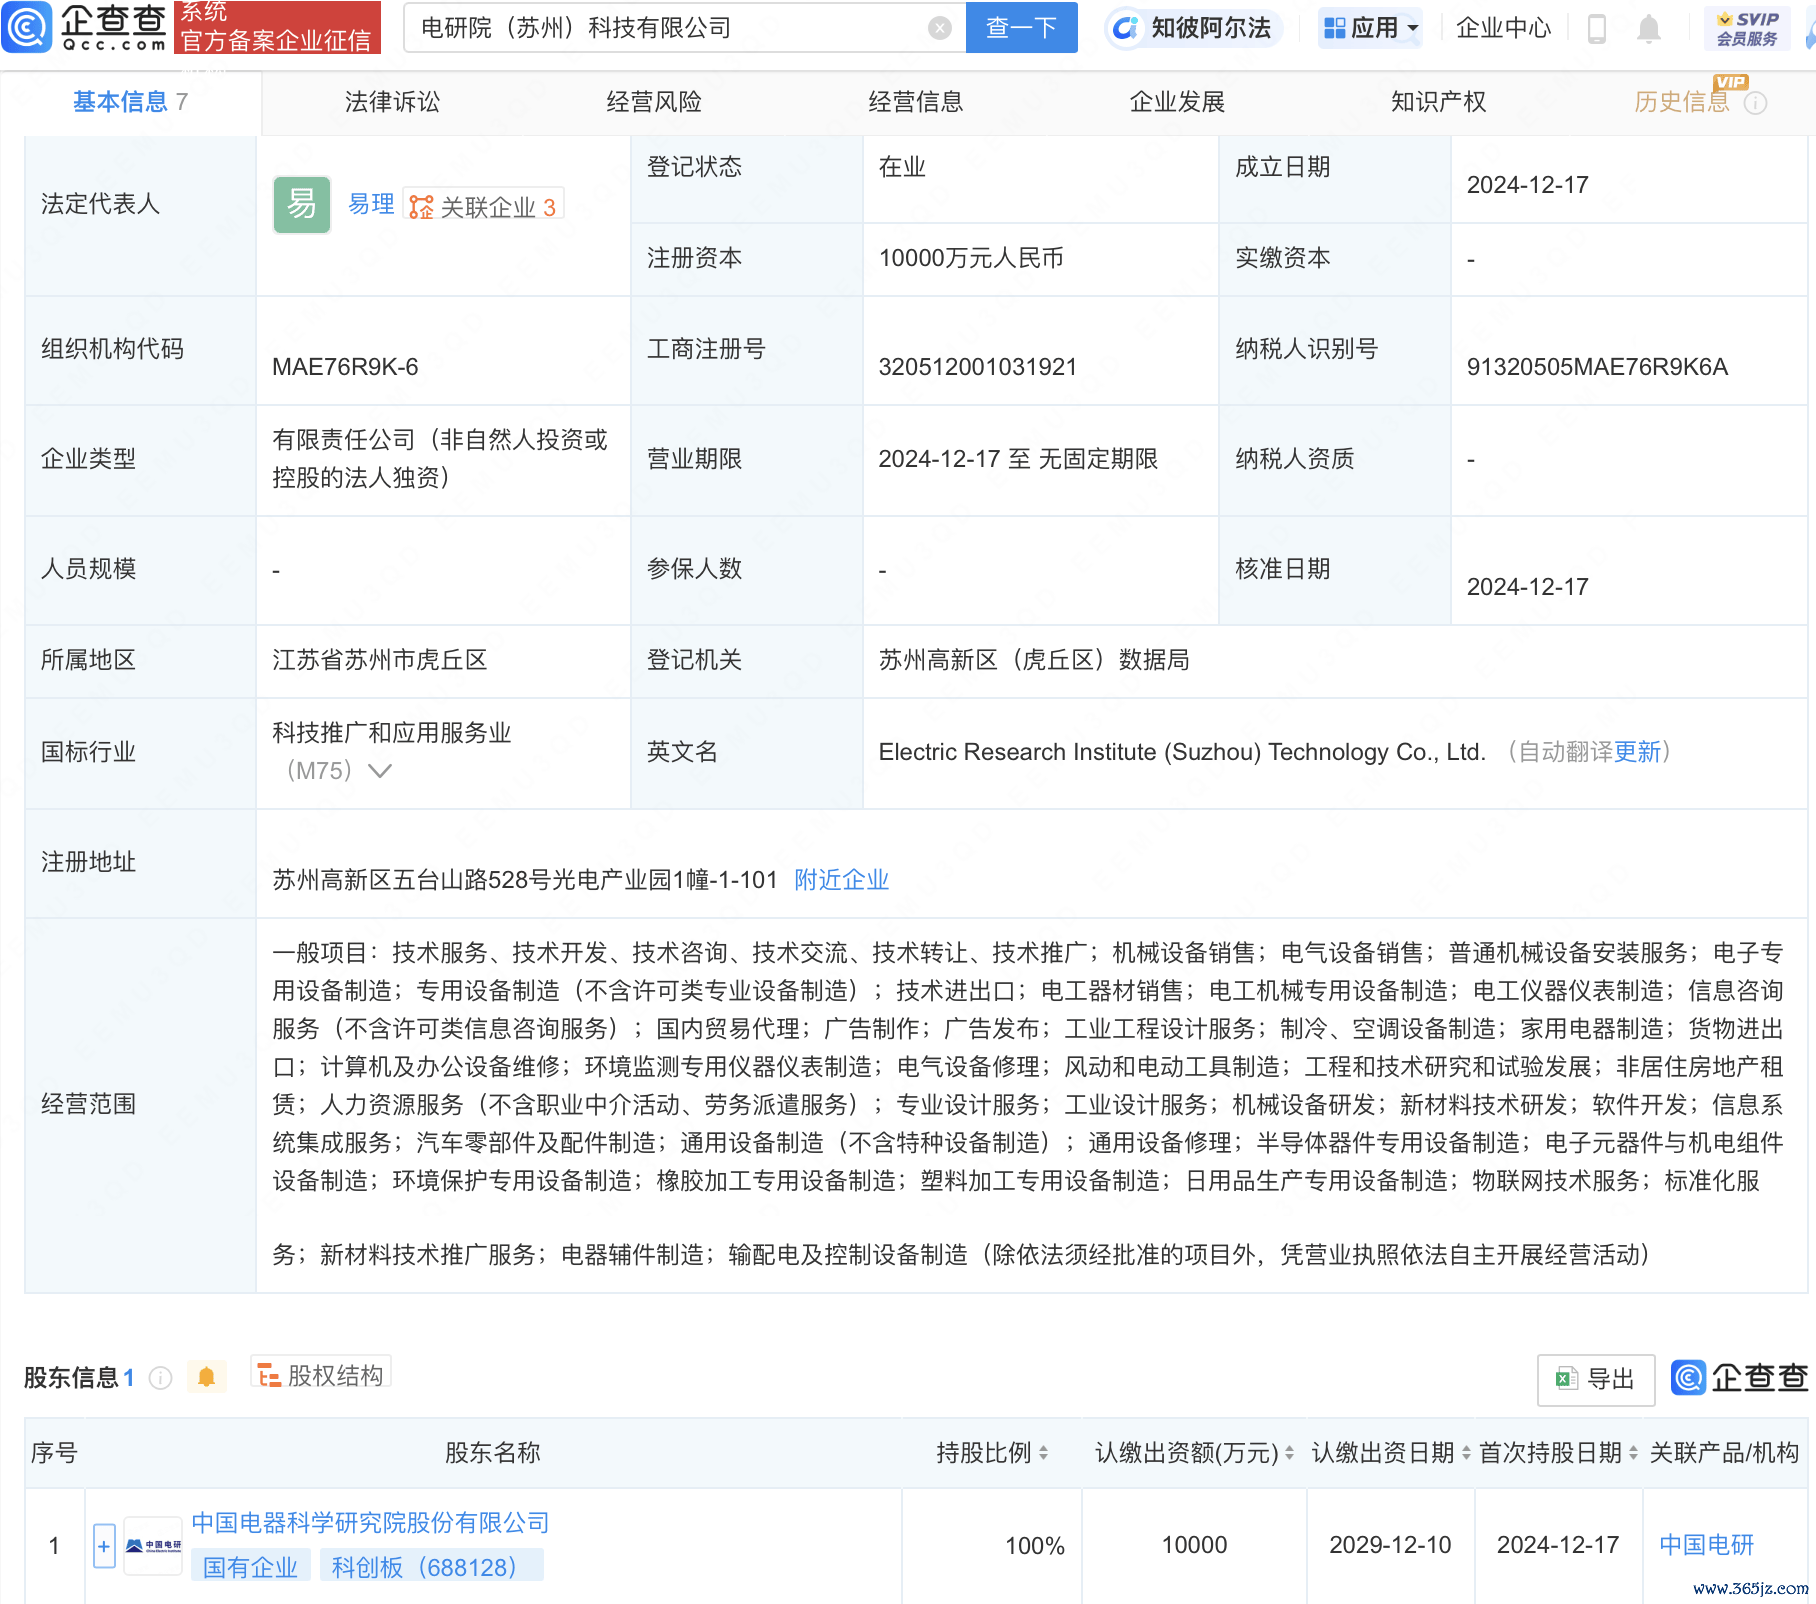Click the Qcc.com logo icon
The height and width of the screenshot is (1604, 1816).
[27, 27]
